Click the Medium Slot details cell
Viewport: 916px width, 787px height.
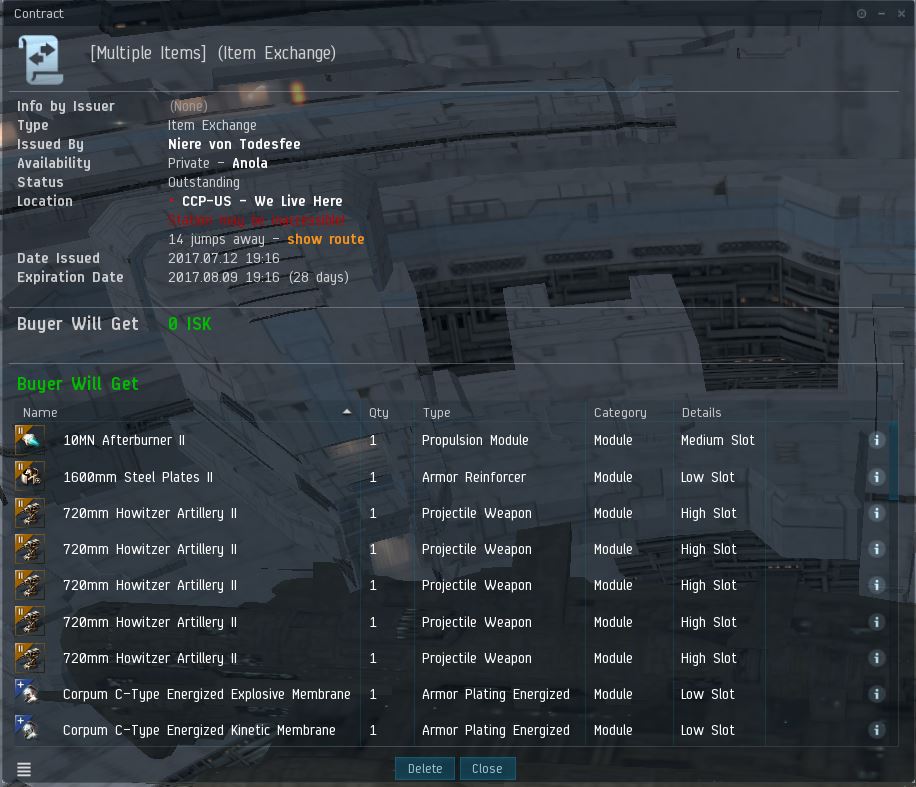pyautogui.click(x=717, y=440)
